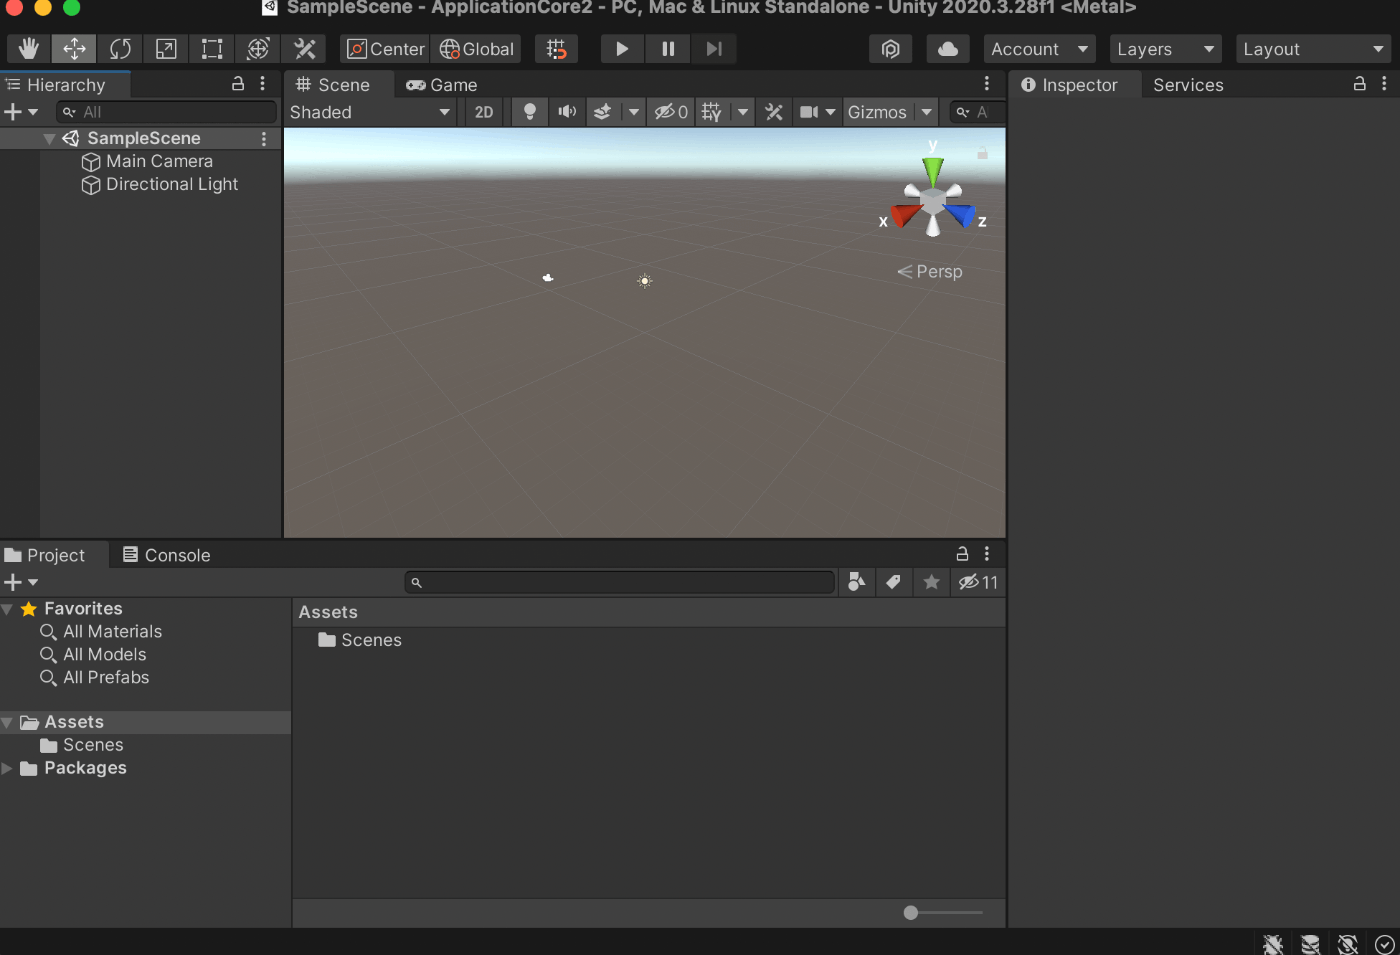The image size is (1400, 955).
Task: Toggle the Scene grid visibility
Action: pos(711,112)
